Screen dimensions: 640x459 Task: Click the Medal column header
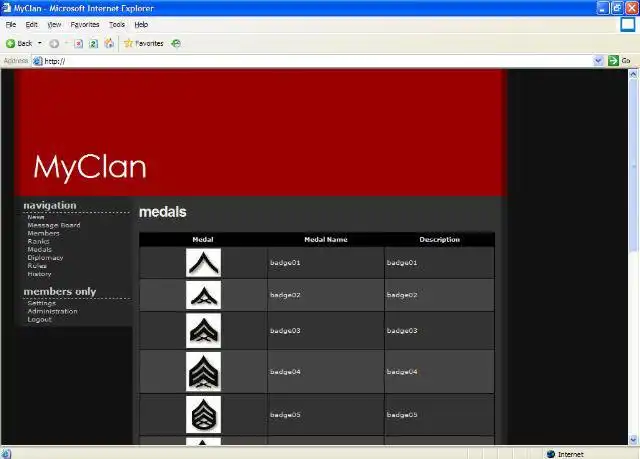tap(203, 239)
